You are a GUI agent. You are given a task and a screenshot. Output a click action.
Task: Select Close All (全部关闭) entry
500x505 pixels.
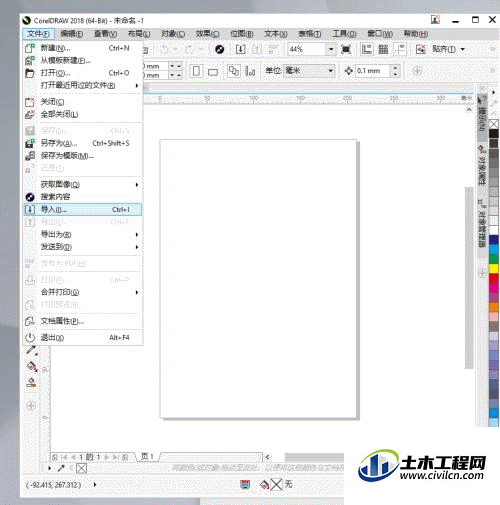pyautogui.click(x=83, y=114)
